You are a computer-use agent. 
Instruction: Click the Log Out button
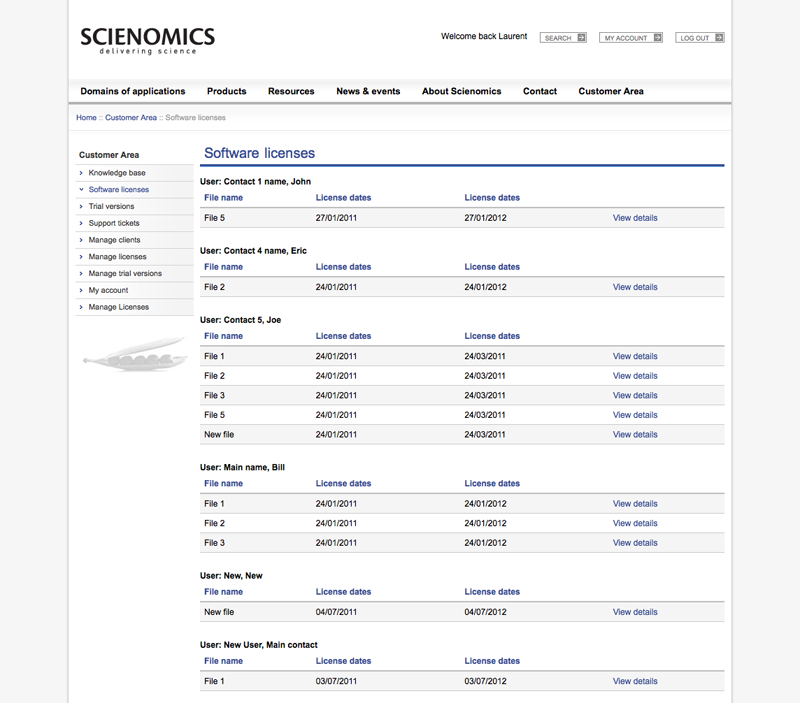[x=699, y=38]
